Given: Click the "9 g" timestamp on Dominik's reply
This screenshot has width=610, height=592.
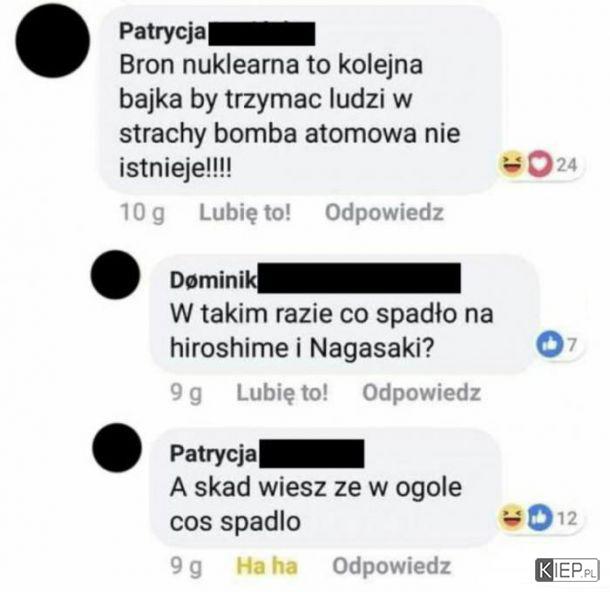Looking at the screenshot, I should pos(186,393).
